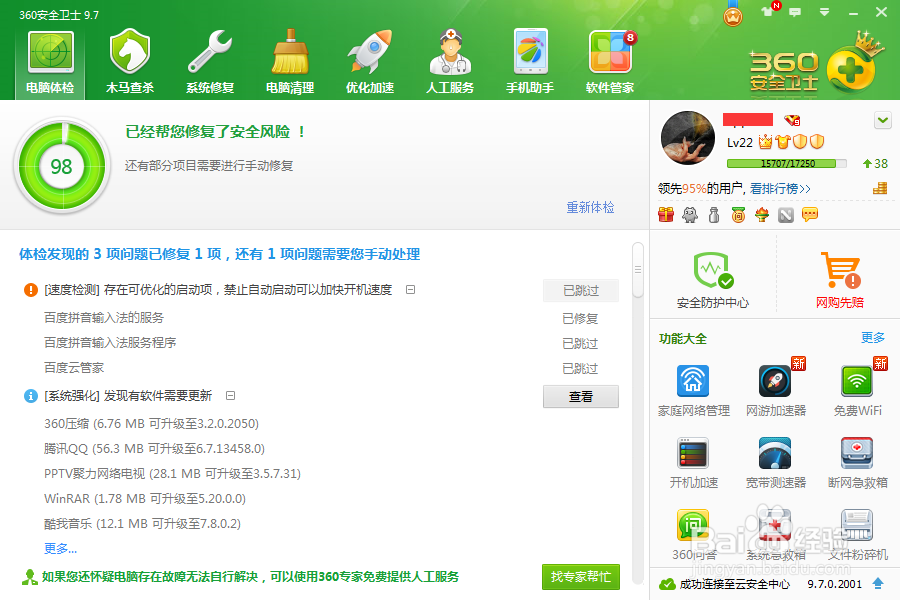Expand the user panel dropdown arrow

tap(883, 121)
